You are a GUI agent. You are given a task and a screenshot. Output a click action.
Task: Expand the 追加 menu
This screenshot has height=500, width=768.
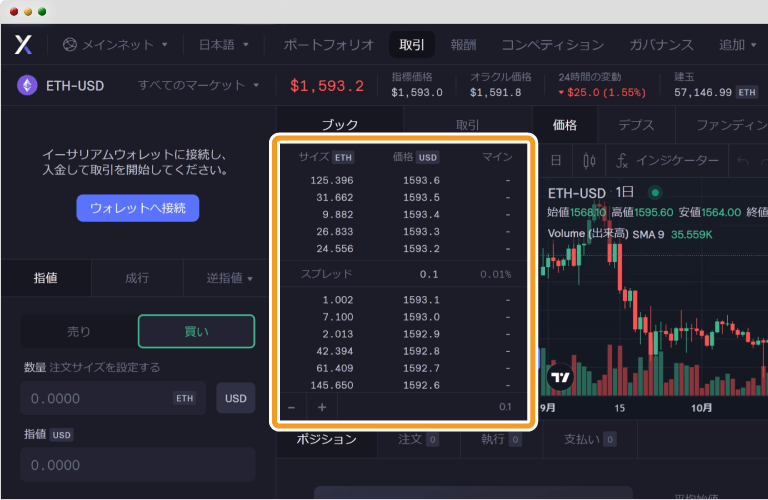click(738, 45)
